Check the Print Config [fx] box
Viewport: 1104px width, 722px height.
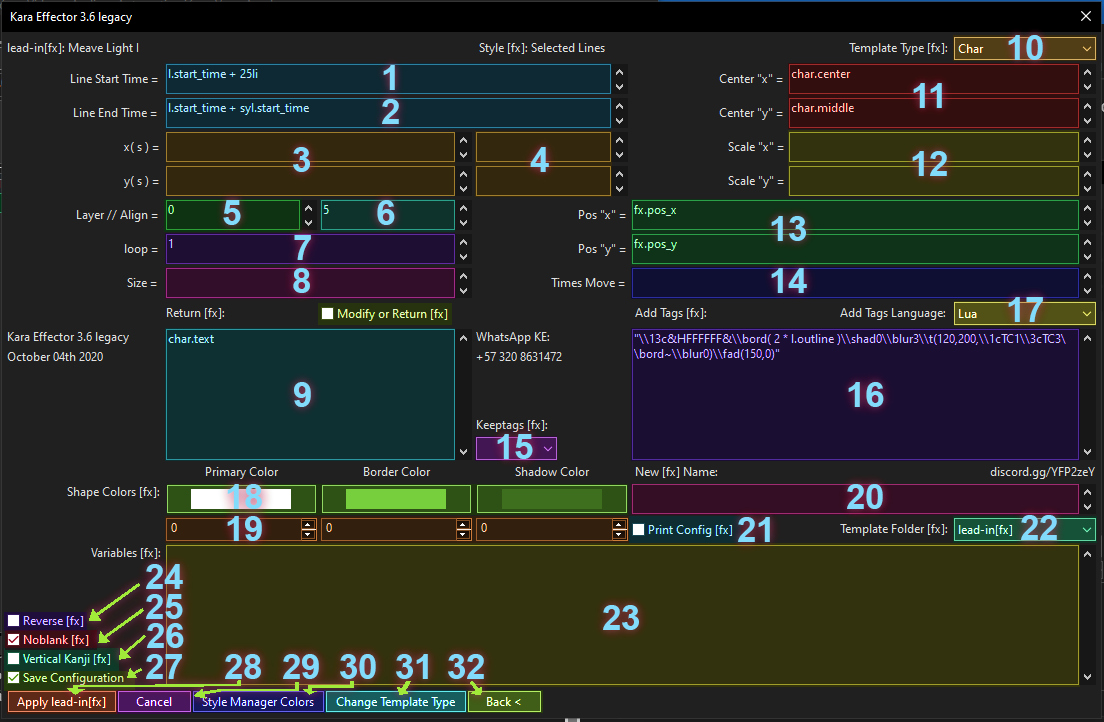click(640, 530)
